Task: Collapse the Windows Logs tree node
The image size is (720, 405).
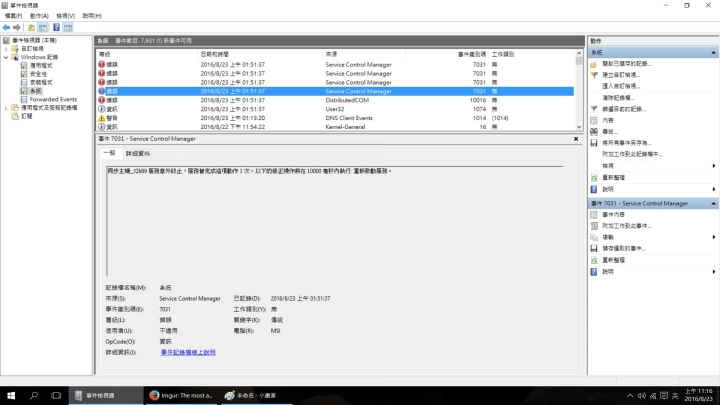Action: click(6, 57)
